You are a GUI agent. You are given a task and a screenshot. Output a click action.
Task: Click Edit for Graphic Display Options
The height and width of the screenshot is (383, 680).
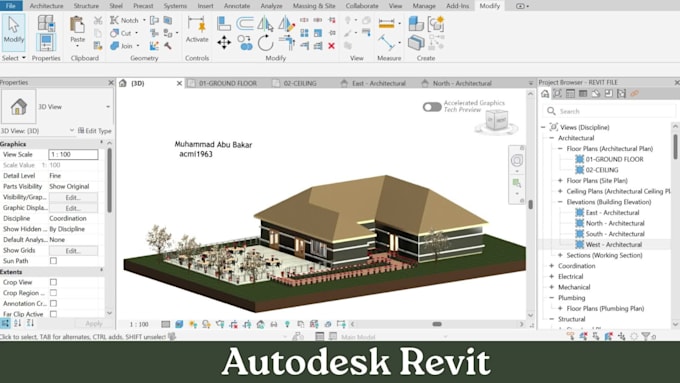pyautogui.click(x=73, y=208)
